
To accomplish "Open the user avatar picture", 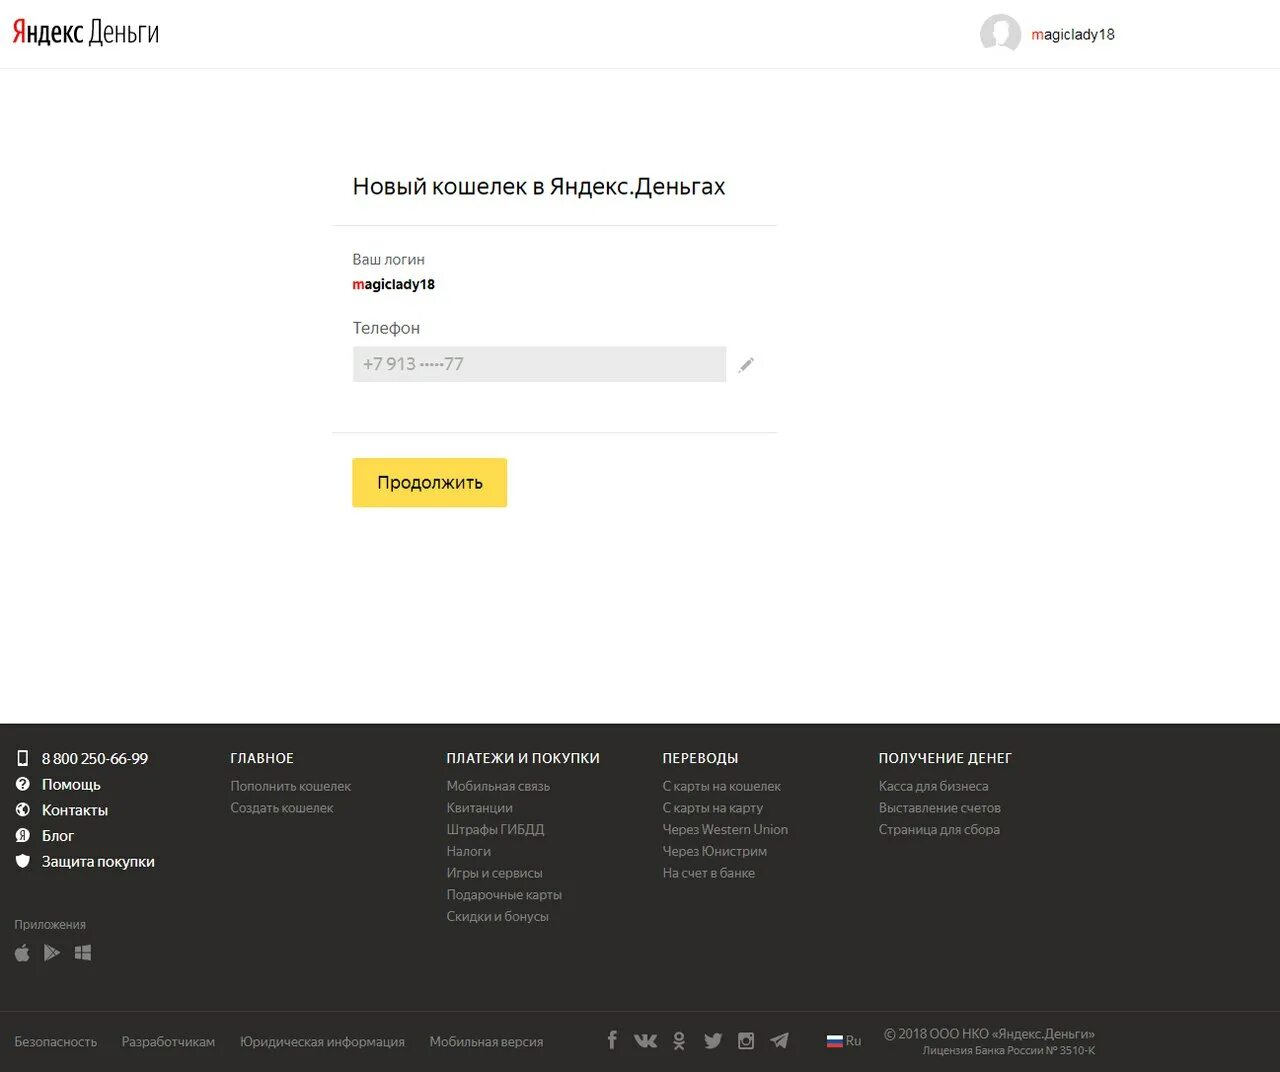I will pyautogui.click(x=1000, y=34).
